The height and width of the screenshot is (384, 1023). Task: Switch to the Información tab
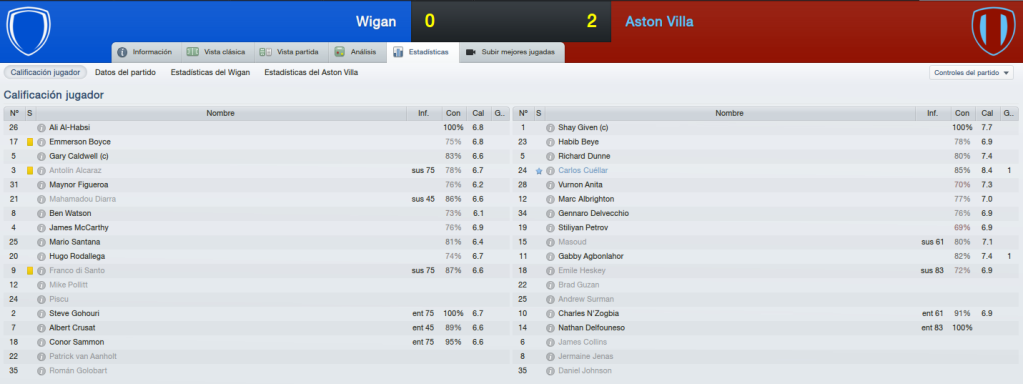(144, 52)
